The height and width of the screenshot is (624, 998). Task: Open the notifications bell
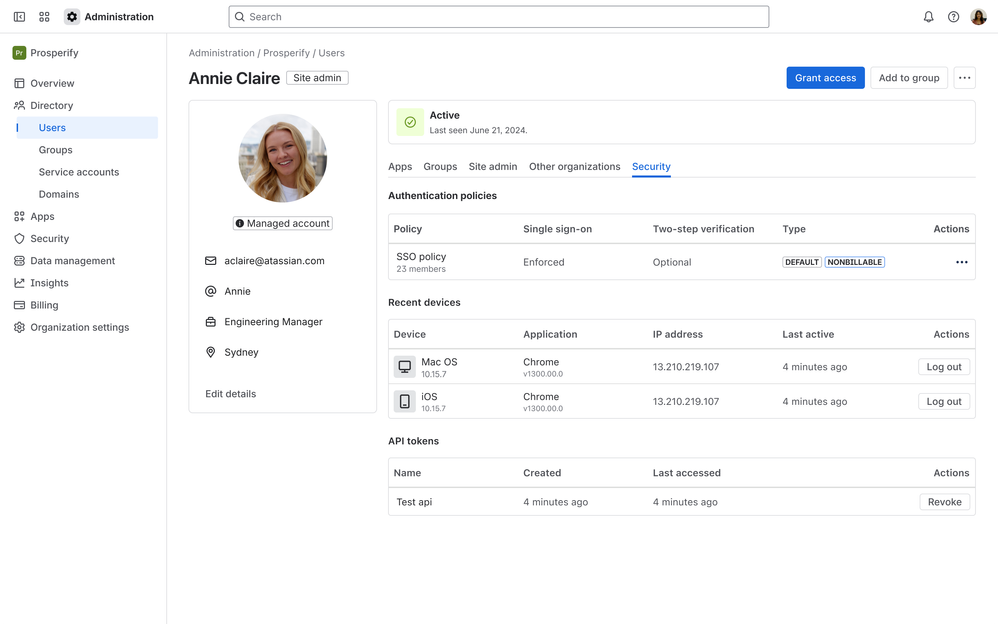click(x=928, y=17)
